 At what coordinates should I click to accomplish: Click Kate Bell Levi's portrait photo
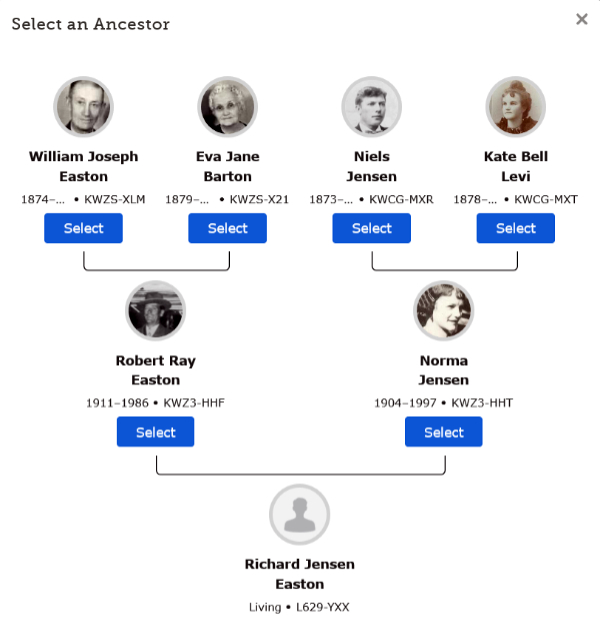point(516,107)
